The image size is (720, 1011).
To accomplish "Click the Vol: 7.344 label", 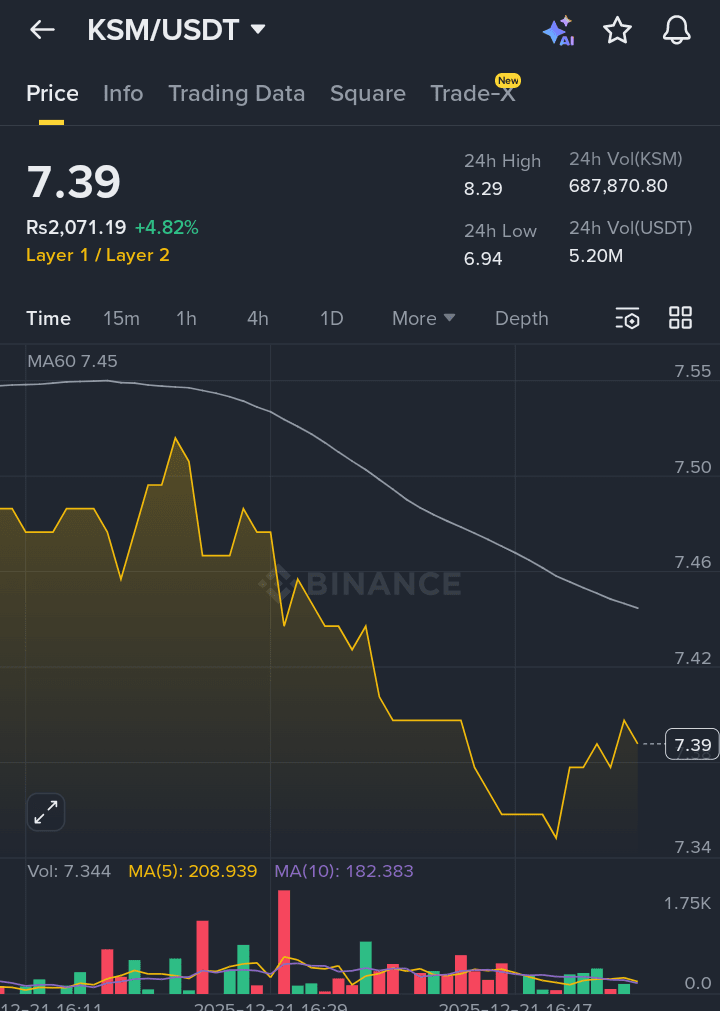I will tap(69, 871).
